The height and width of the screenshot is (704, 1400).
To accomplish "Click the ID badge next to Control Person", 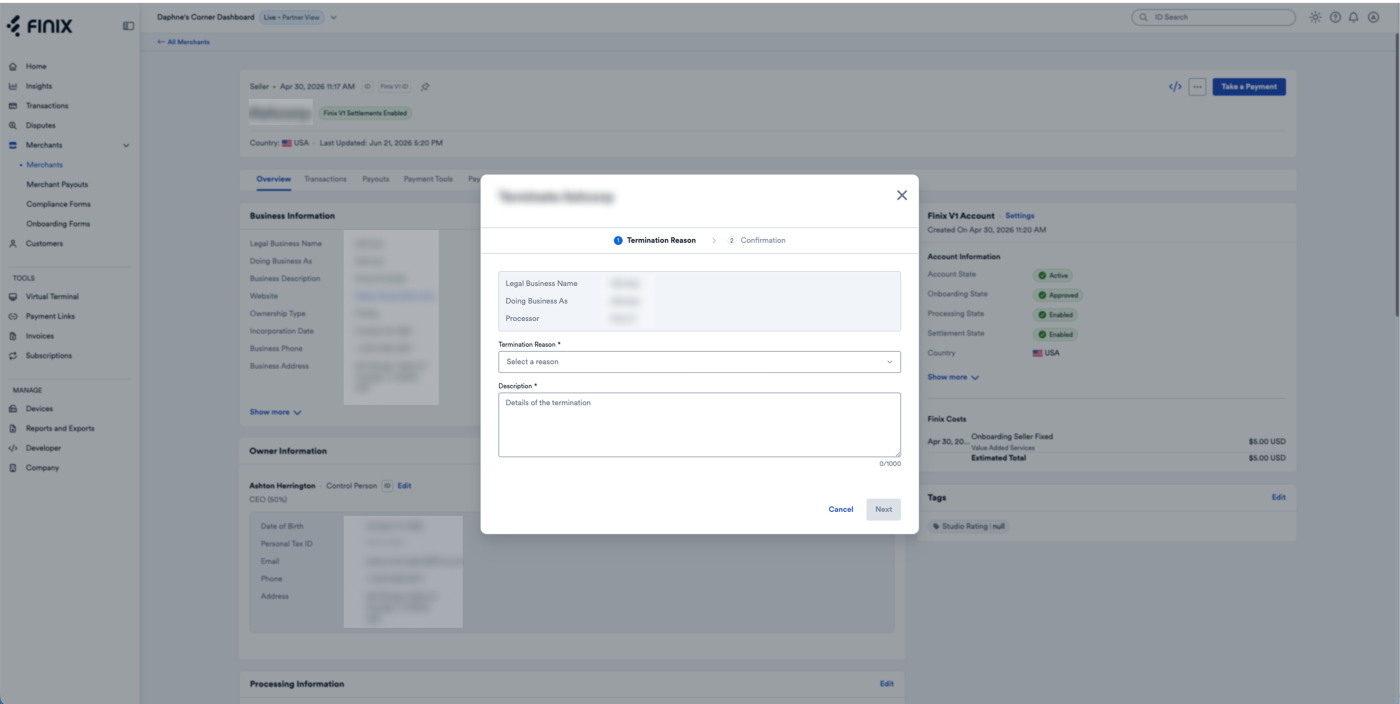I will [x=387, y=486].
